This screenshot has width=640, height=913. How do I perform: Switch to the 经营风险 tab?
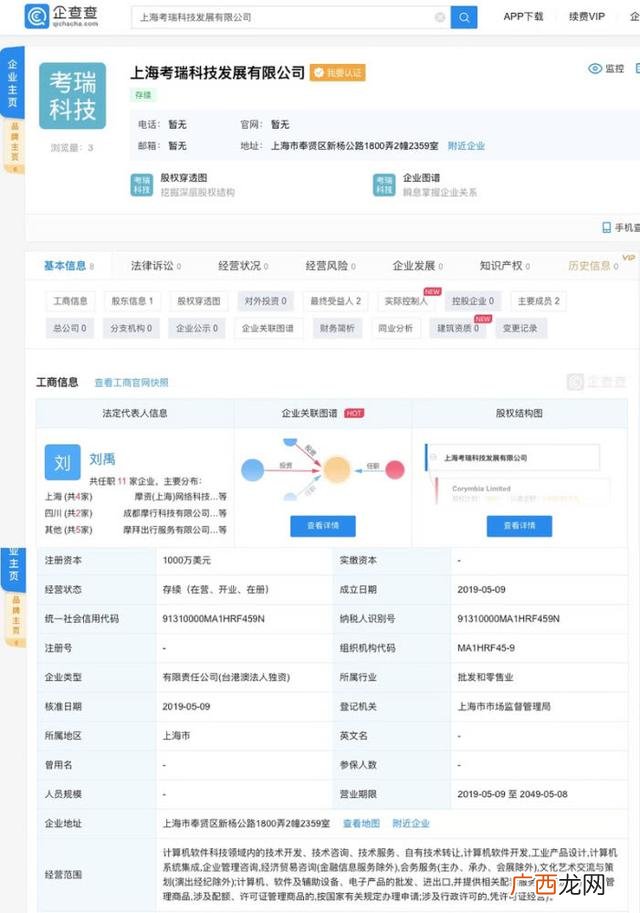(x=330, y=266)
